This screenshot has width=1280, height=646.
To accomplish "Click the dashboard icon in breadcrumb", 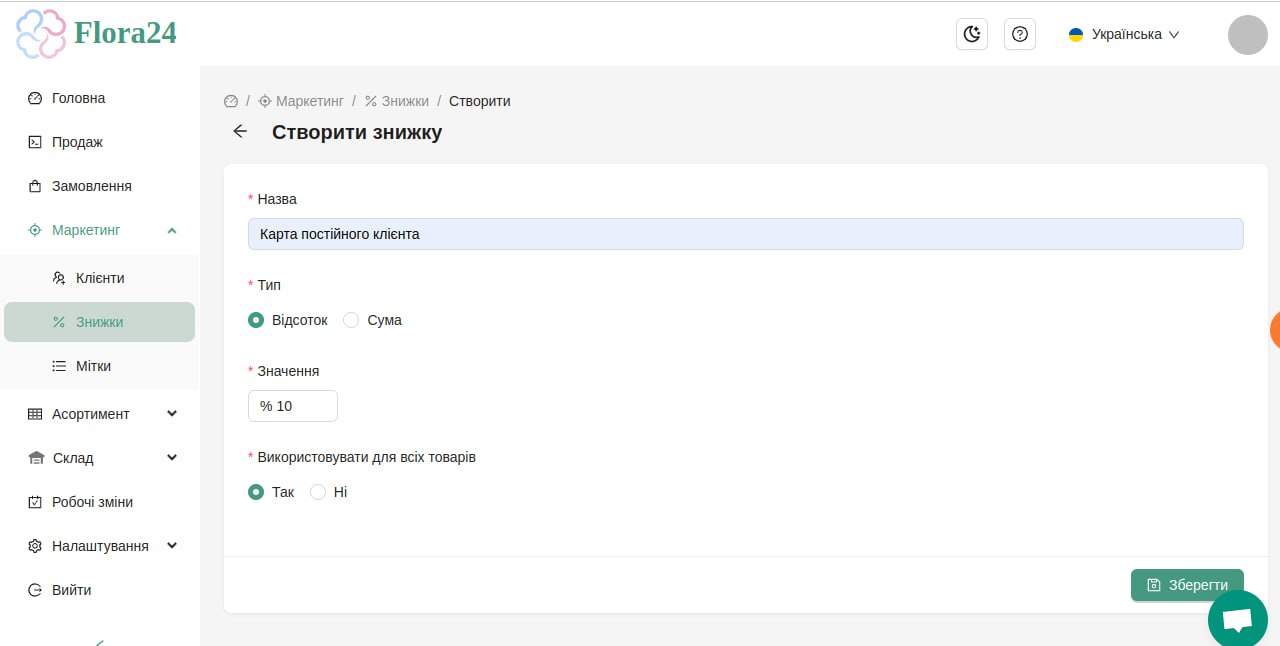I will click(231, 101).
